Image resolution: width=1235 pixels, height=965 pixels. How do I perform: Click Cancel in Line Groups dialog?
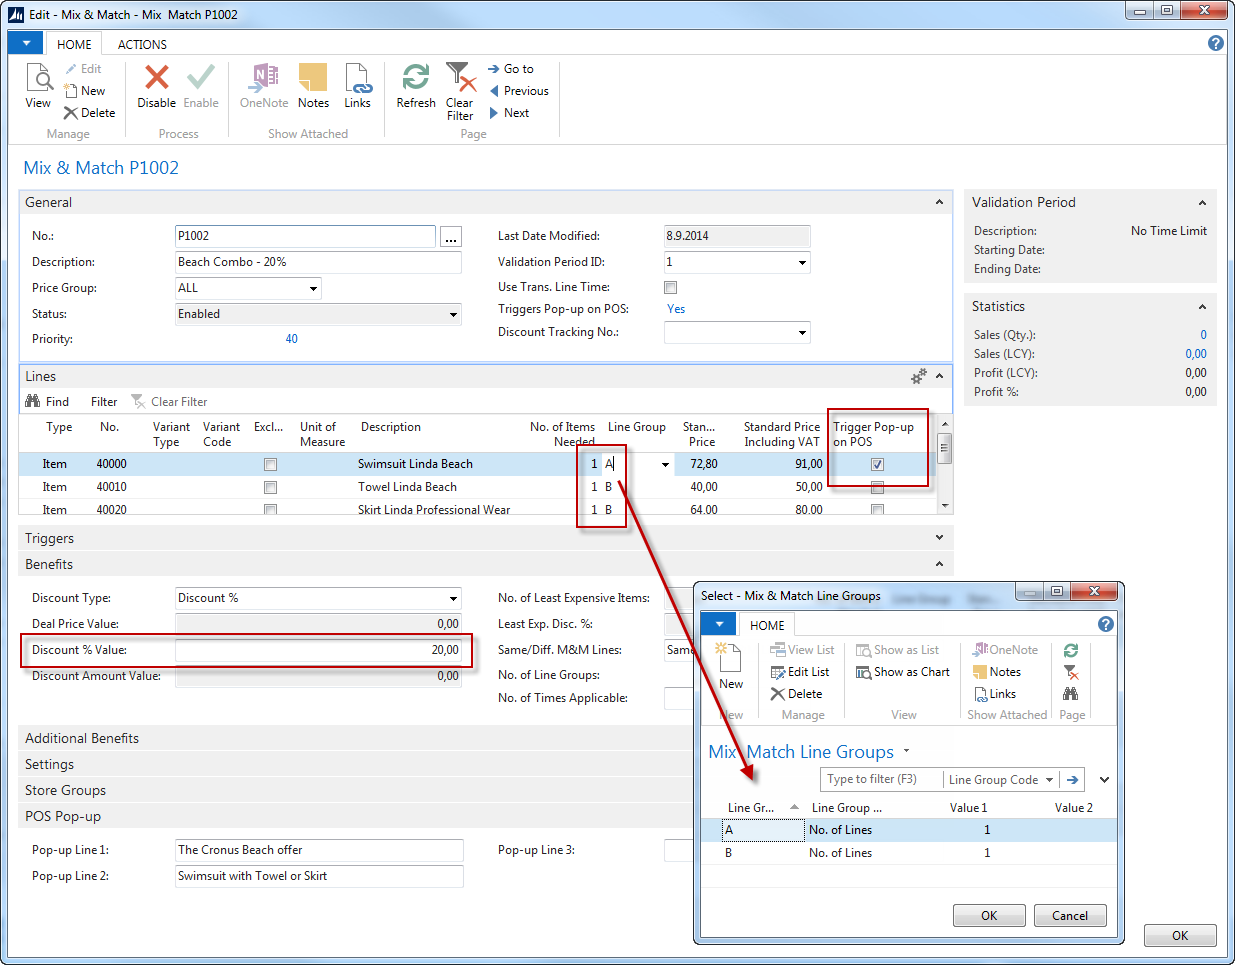click(x=1069, y=916)
